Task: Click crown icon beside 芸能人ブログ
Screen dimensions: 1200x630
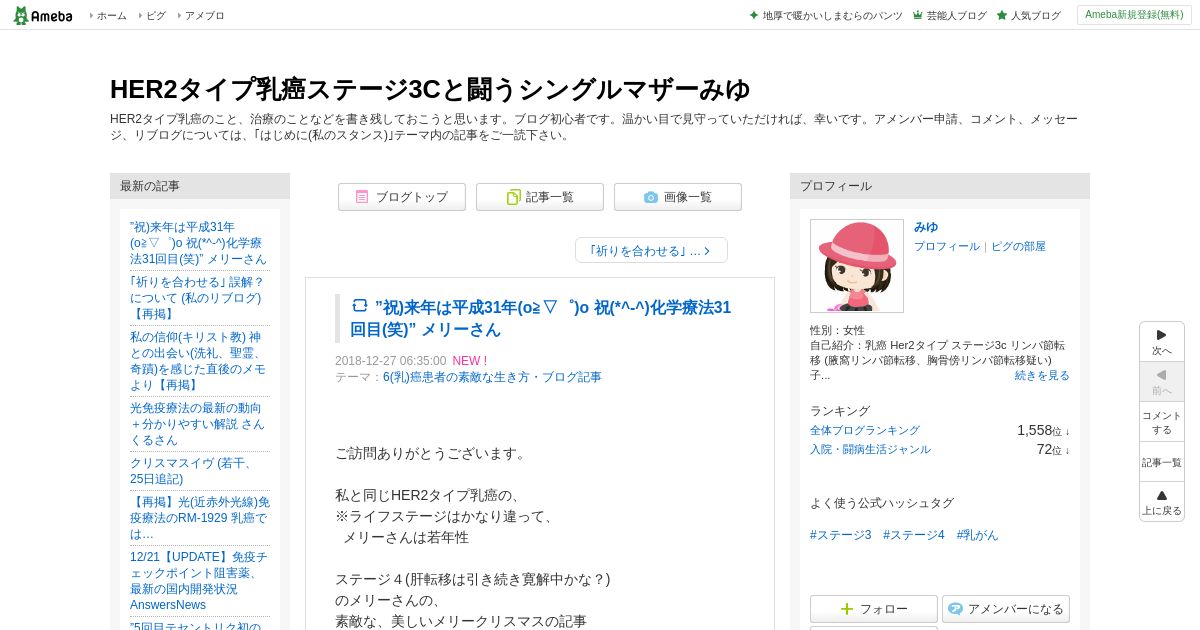Action: [918, 16]
